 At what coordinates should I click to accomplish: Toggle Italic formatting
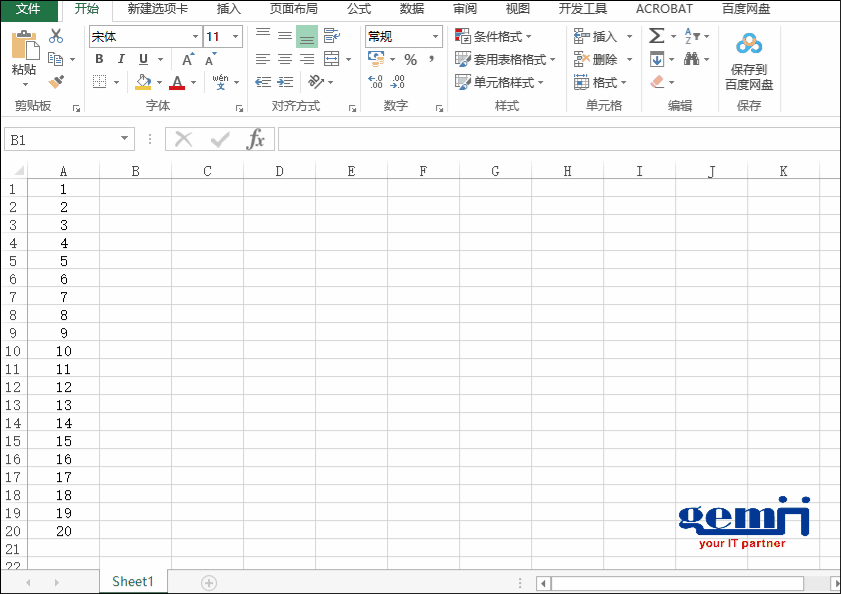[121, 59]
